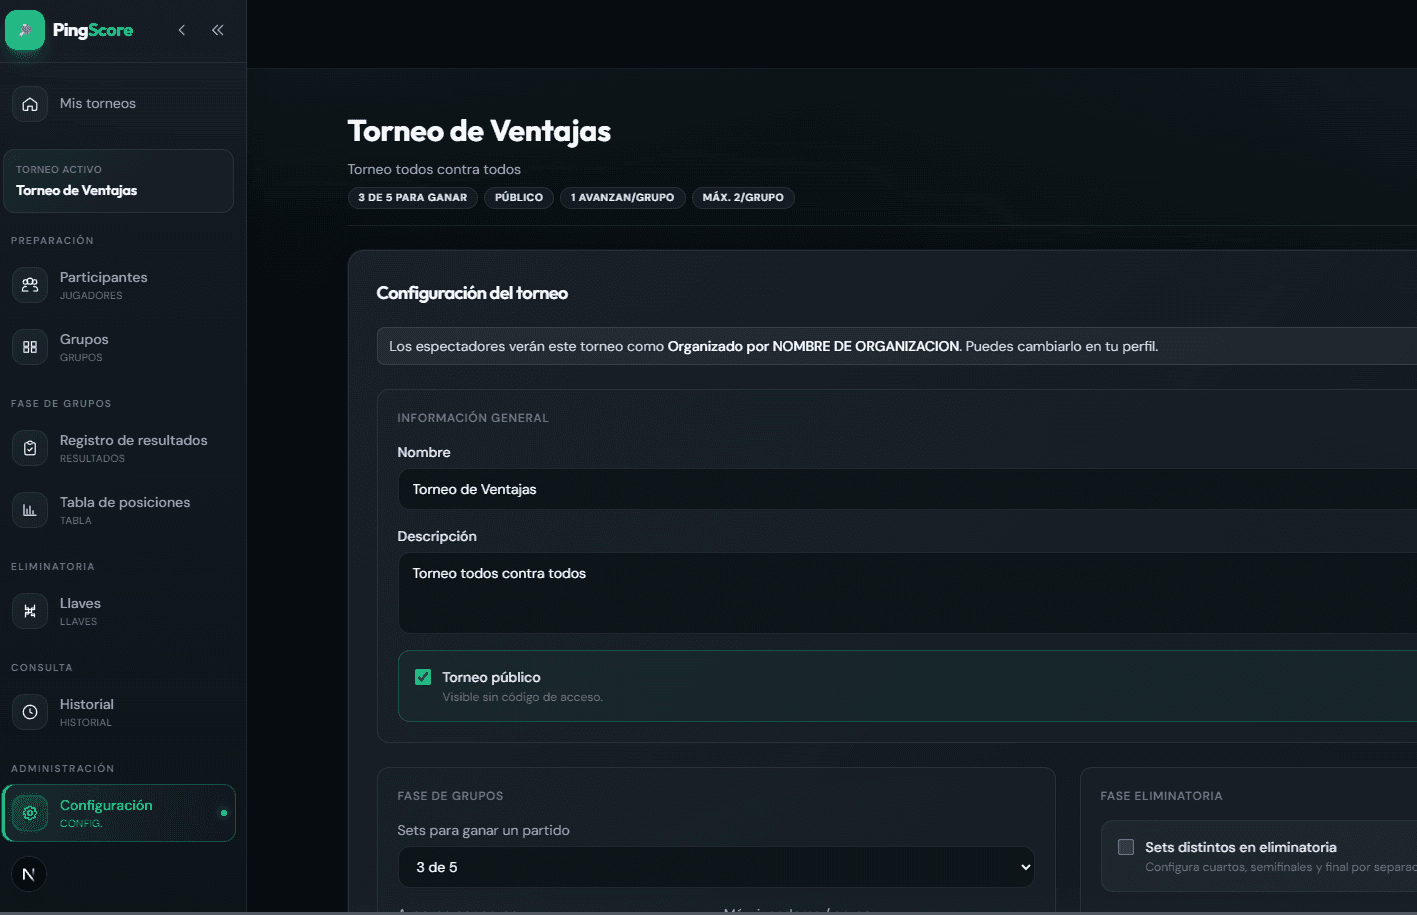Click the Llaves bracket icon
Screen dimensions: 1417x915
coord(30,611)
